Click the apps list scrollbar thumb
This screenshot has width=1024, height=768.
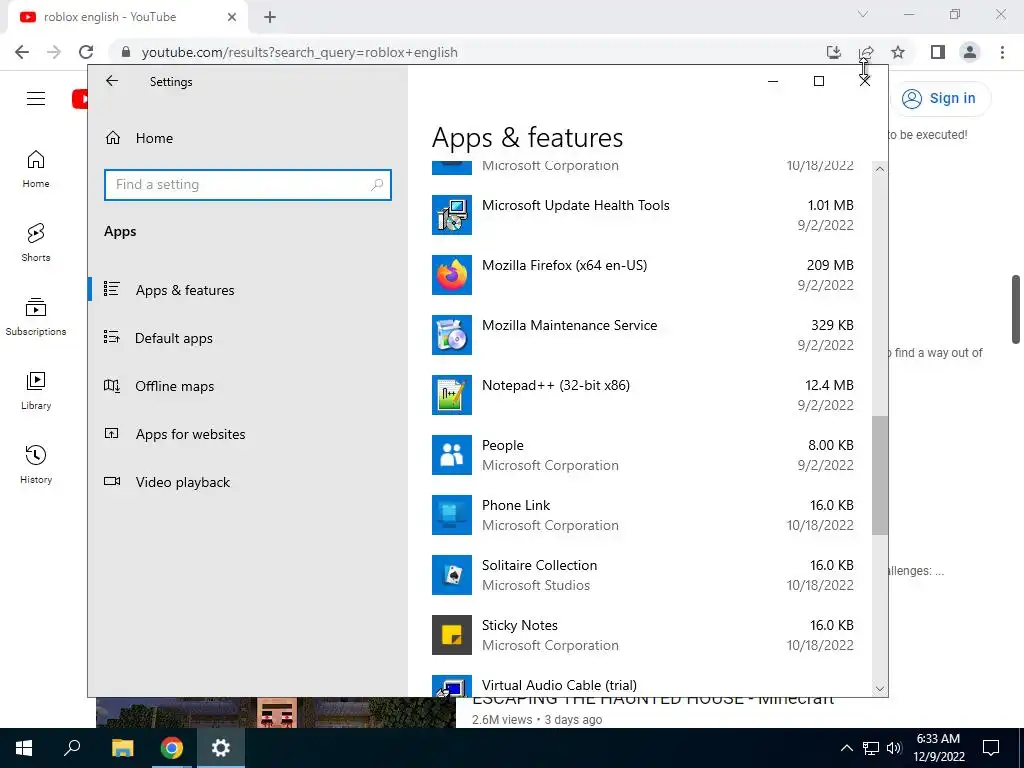(880, 475)
